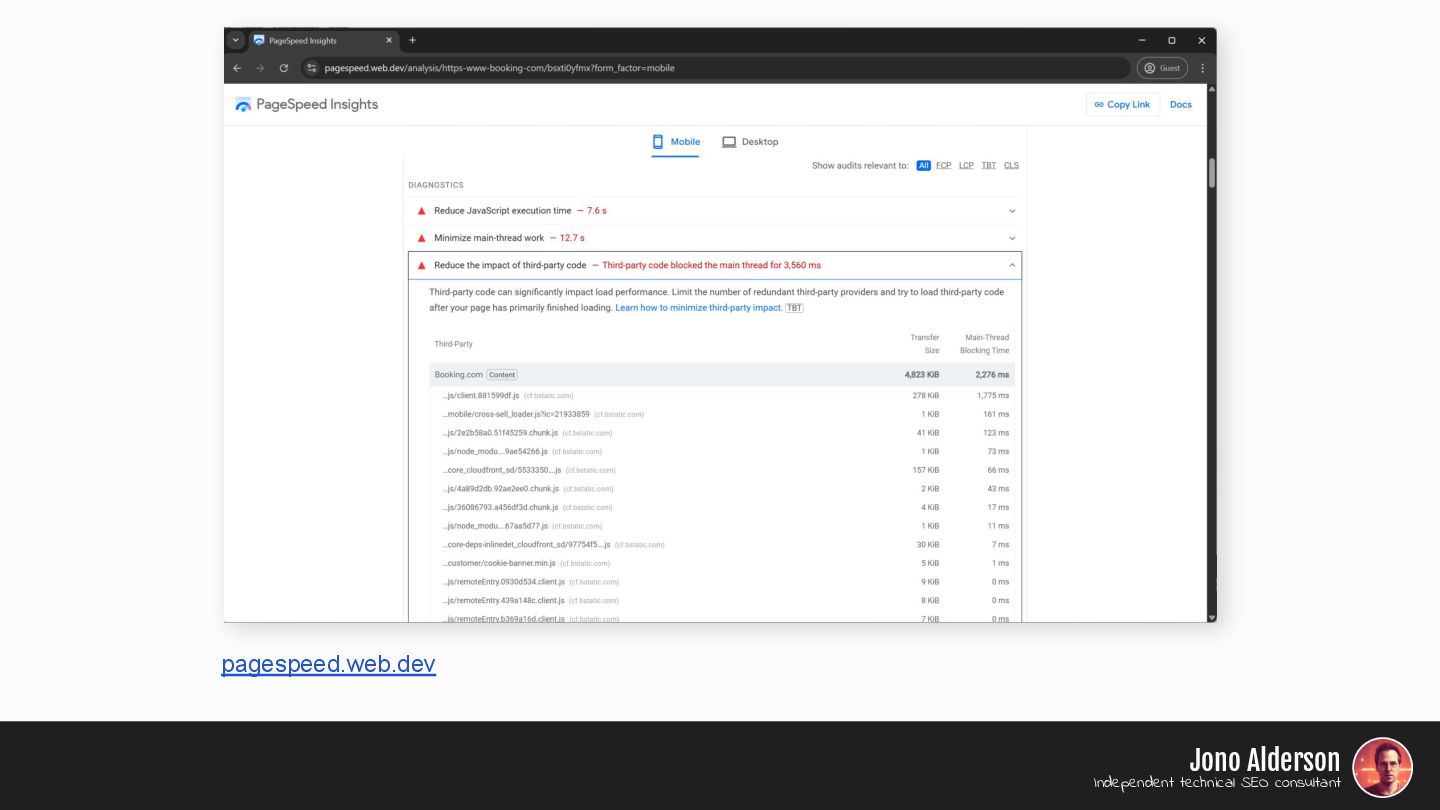
Task: Open the 2e2b58a0.51f45259.chunk.js link
Action: point(500,433)
